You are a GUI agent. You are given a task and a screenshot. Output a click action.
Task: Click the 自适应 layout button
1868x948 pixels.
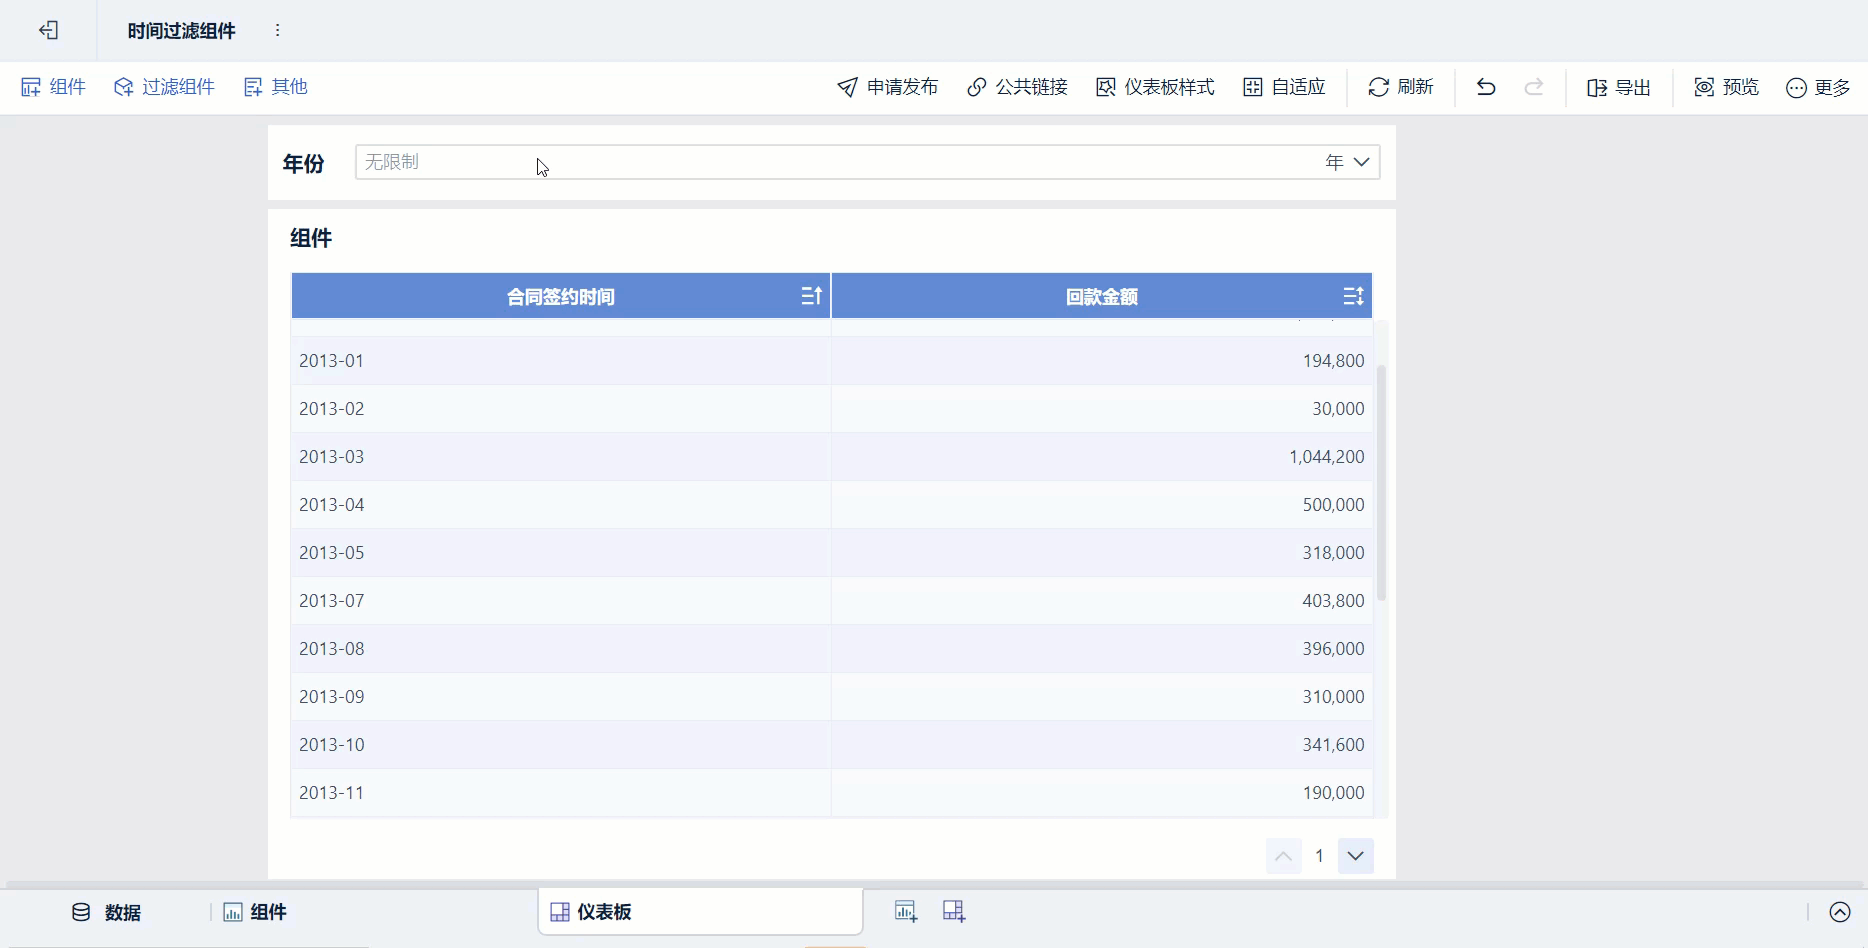click(x=1284, y=87)
